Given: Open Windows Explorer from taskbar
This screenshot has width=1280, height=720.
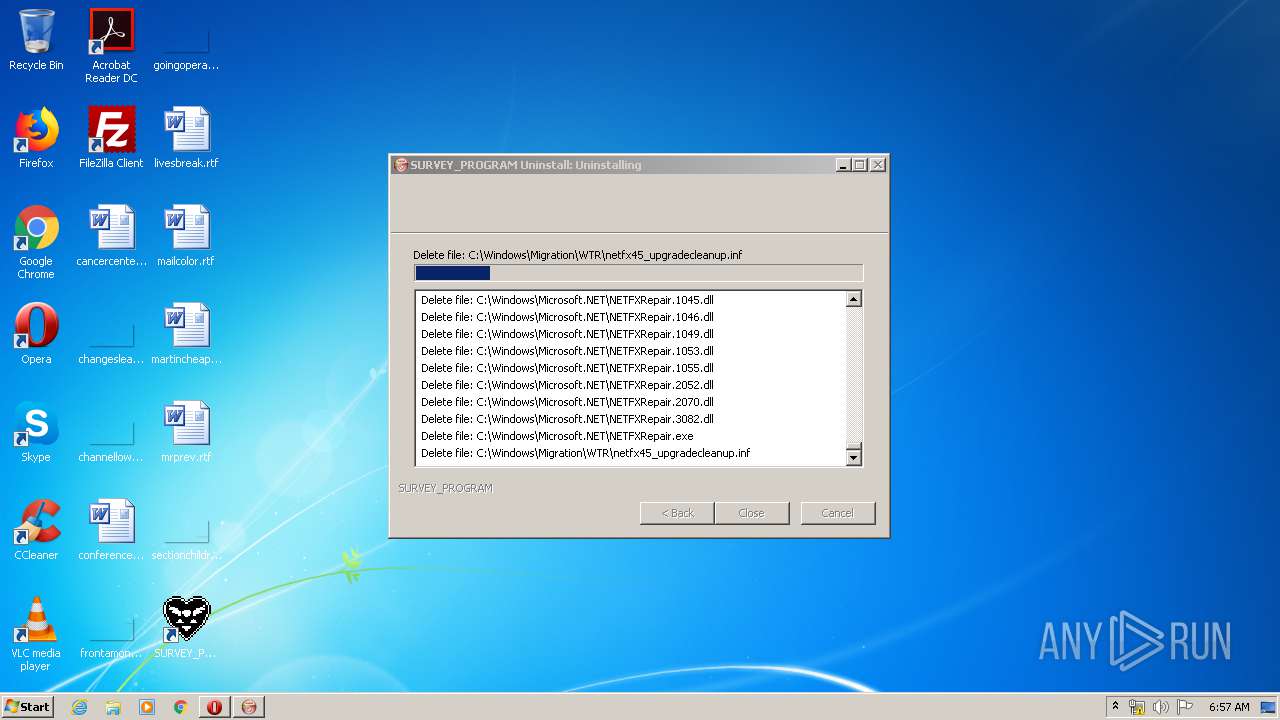Looking at the screenshot, I should (113, 707).
